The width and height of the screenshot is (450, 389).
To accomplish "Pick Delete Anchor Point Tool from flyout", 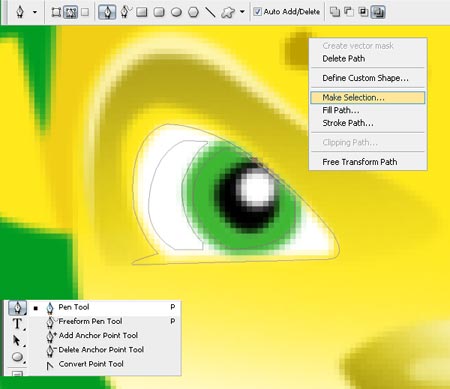I will click(x=104, y=350).
